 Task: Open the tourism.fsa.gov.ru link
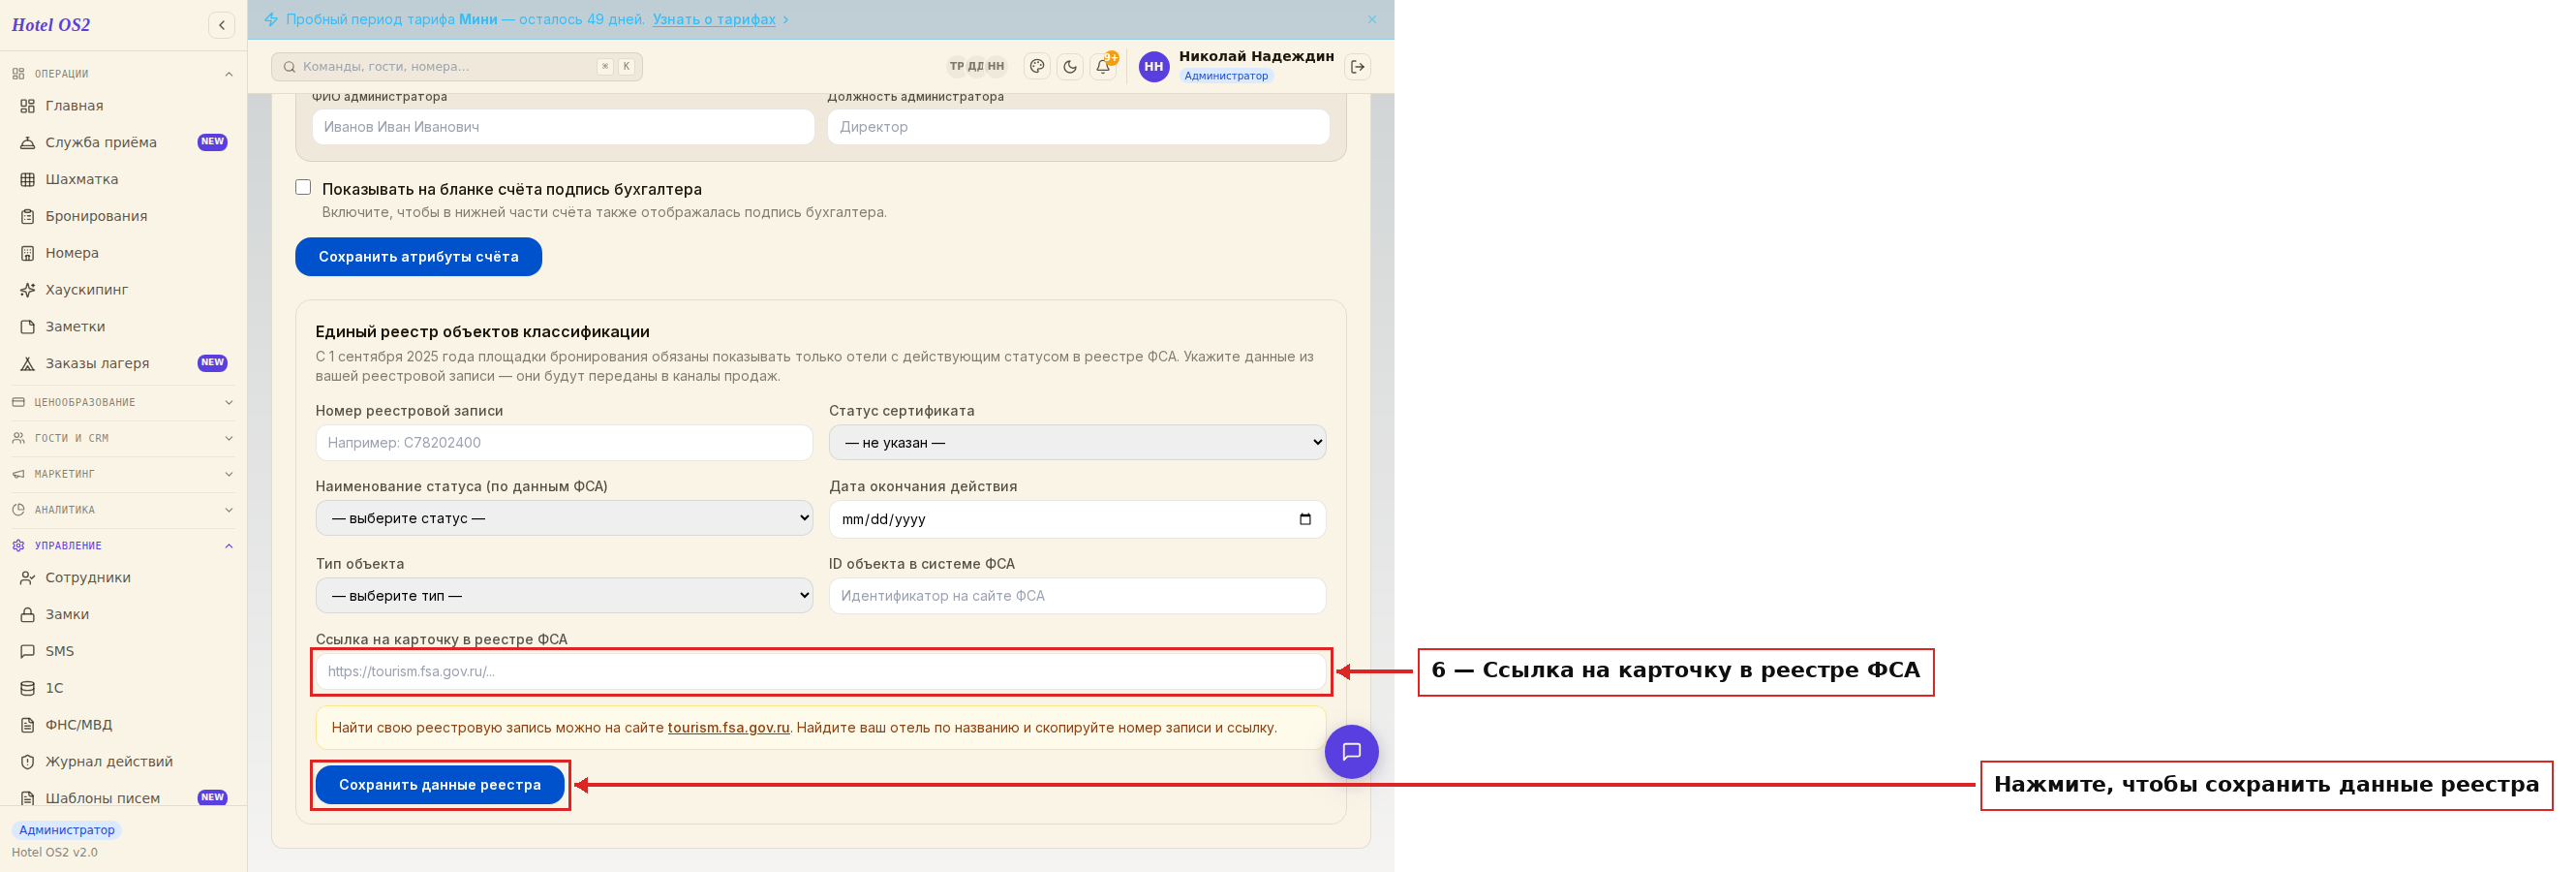pyautogui.click(x=728, y=728)
